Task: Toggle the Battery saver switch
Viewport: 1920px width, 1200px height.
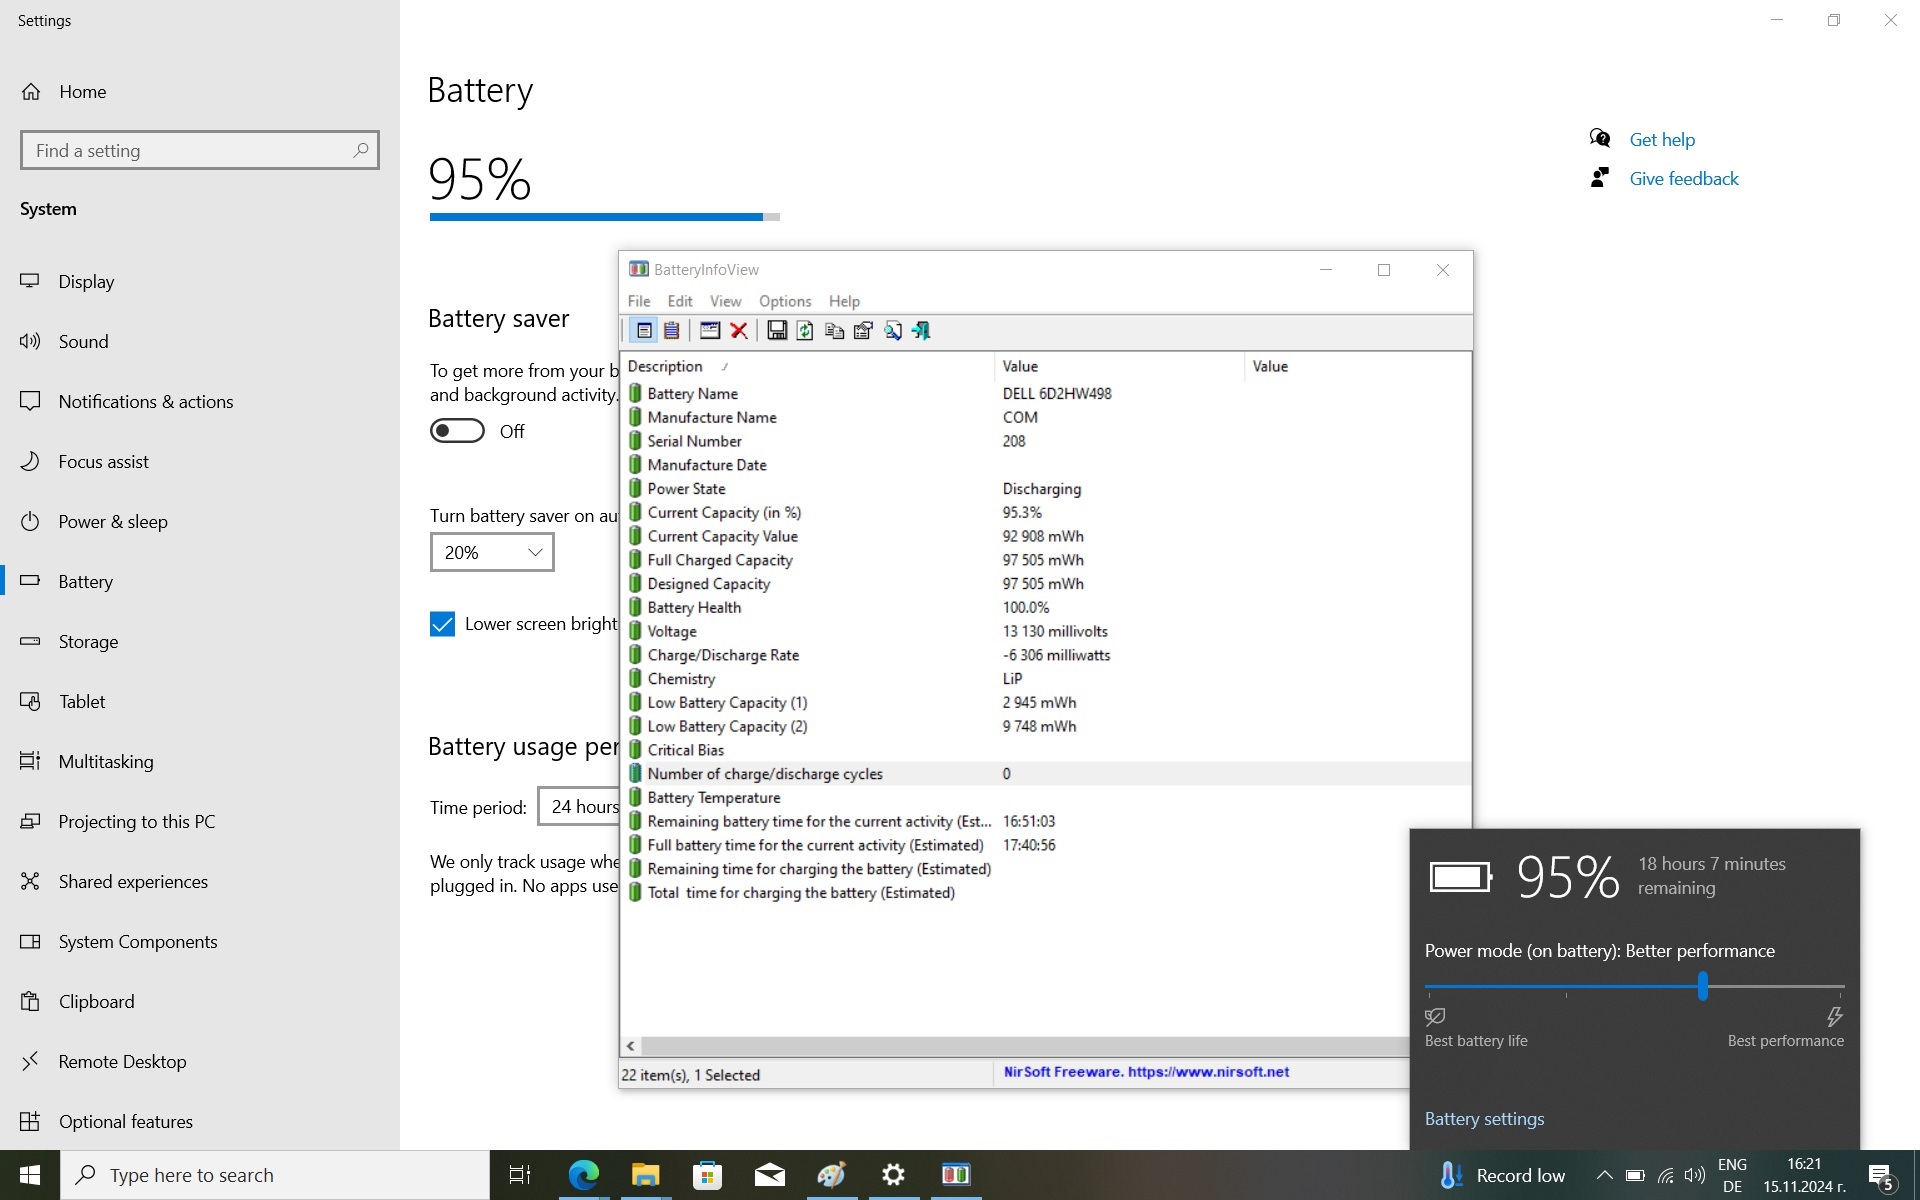Action: (457, 431)
